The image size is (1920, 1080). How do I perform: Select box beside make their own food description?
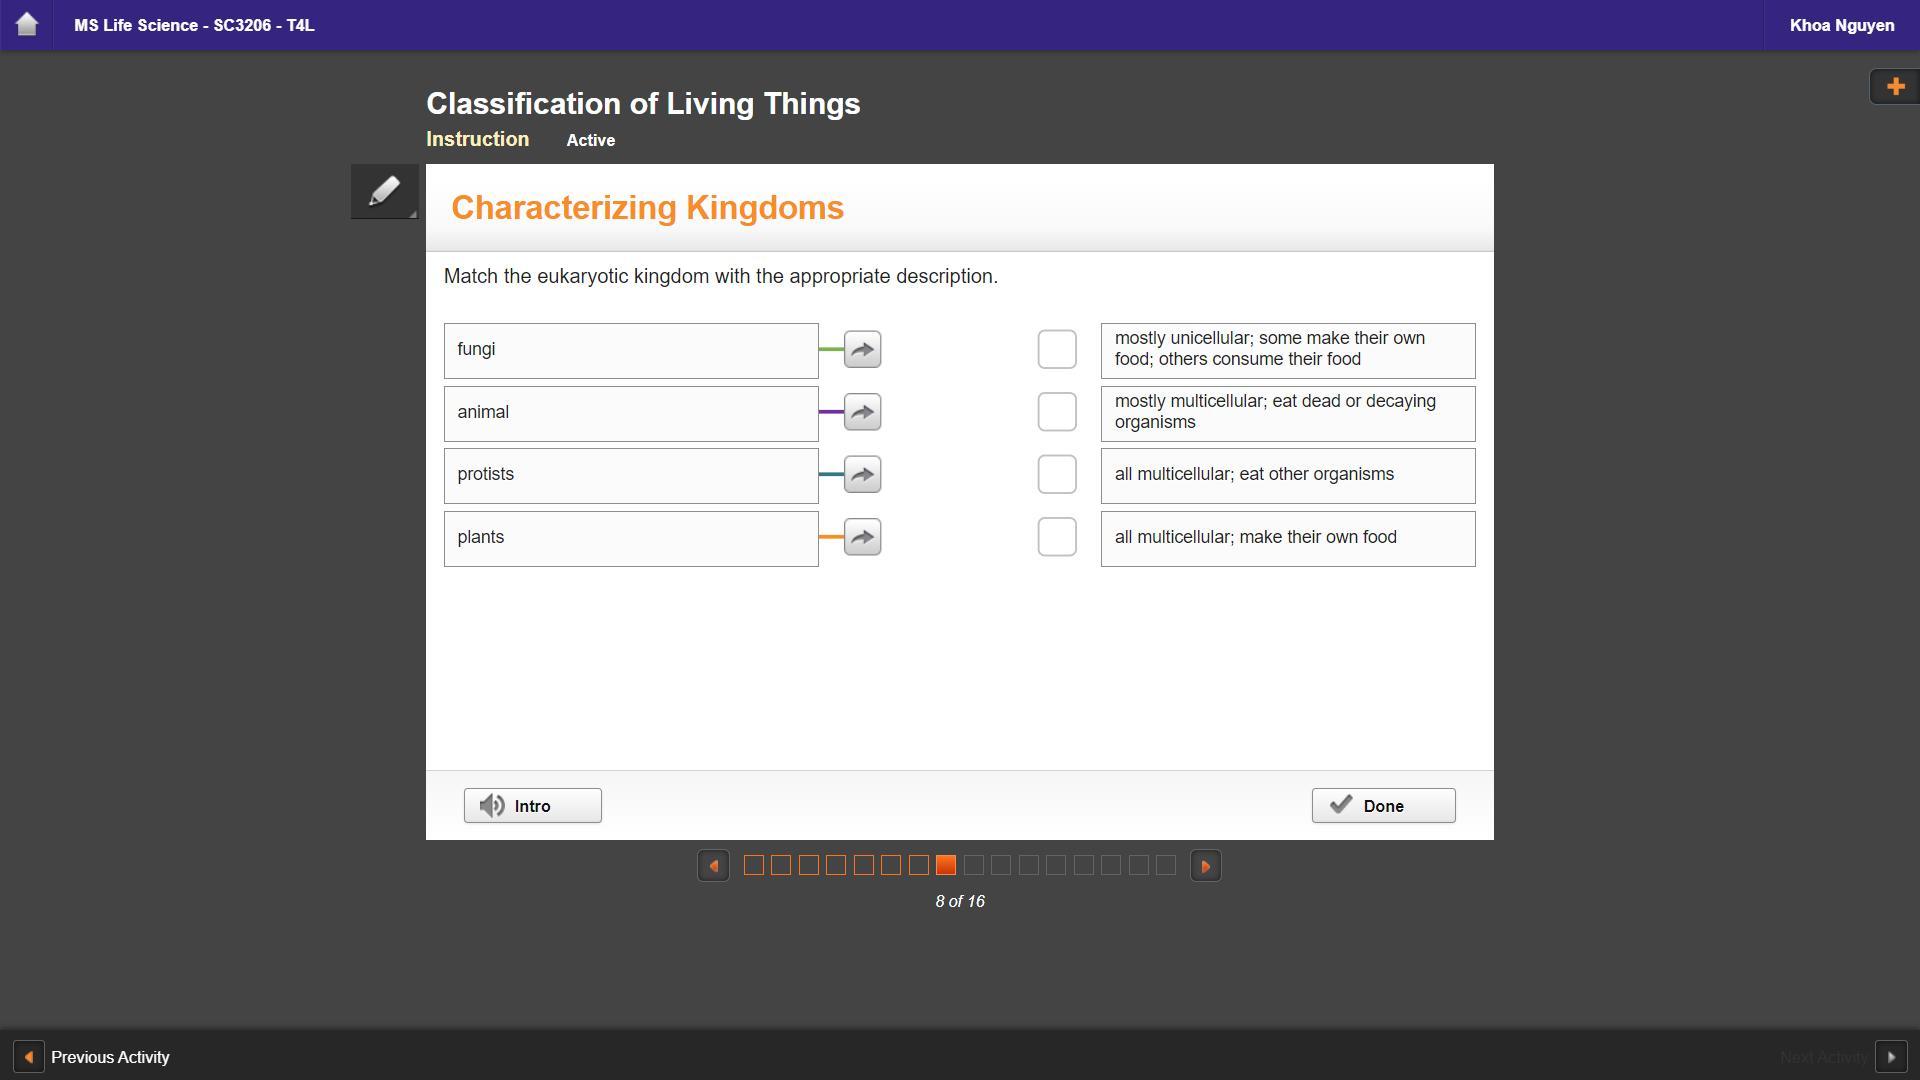1057,538
